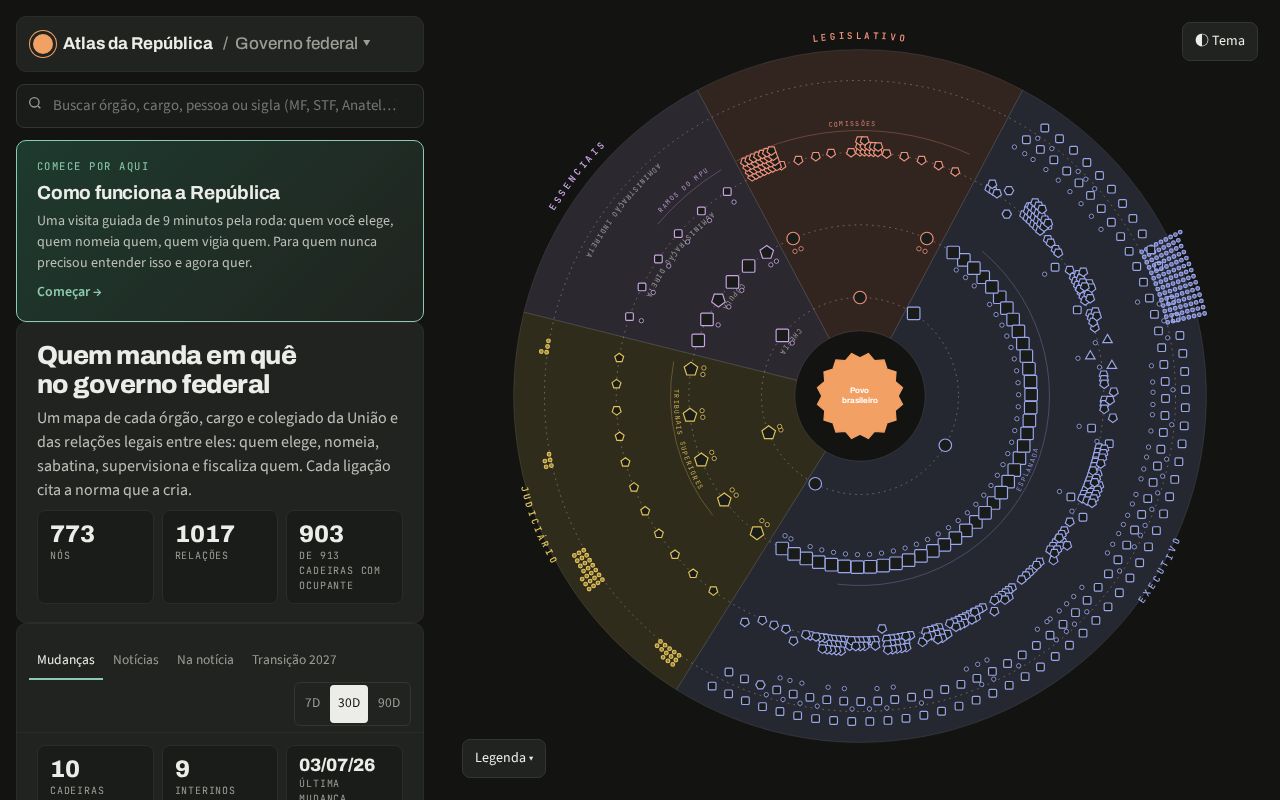Click the Atlas da República title
The height and width of the screenshot is (800, 1280).
click(138, 43)
